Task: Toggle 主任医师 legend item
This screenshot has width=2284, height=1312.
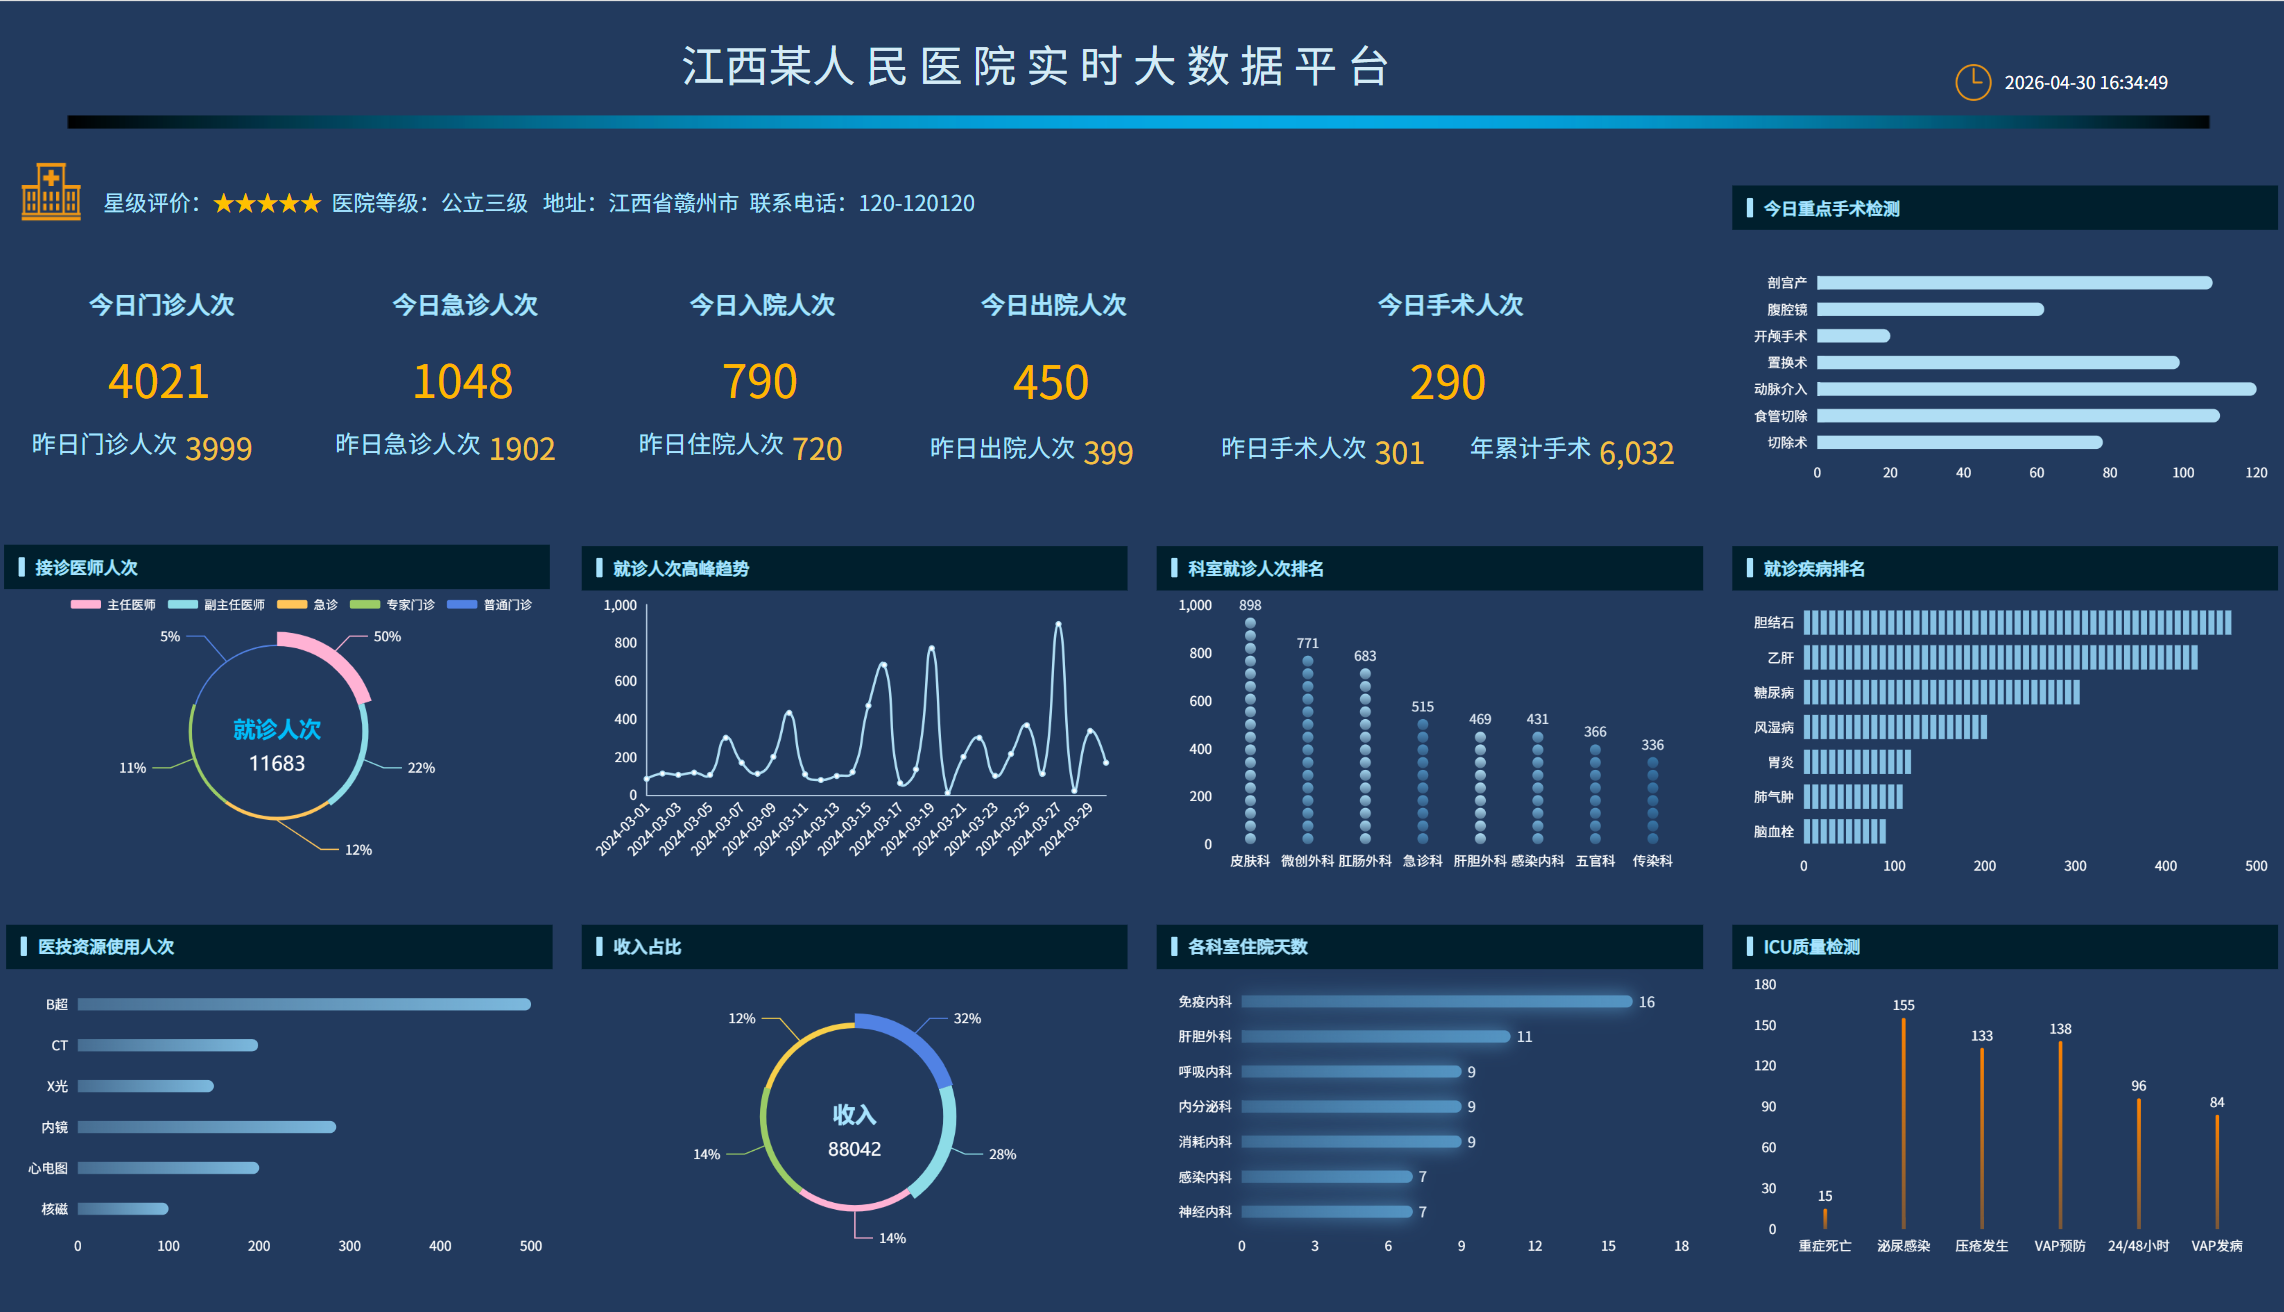Action: [113, 605]
